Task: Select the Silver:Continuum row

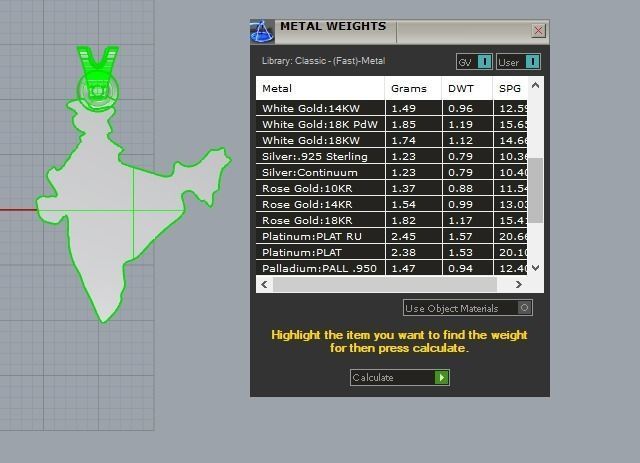Action: point(391,172)
